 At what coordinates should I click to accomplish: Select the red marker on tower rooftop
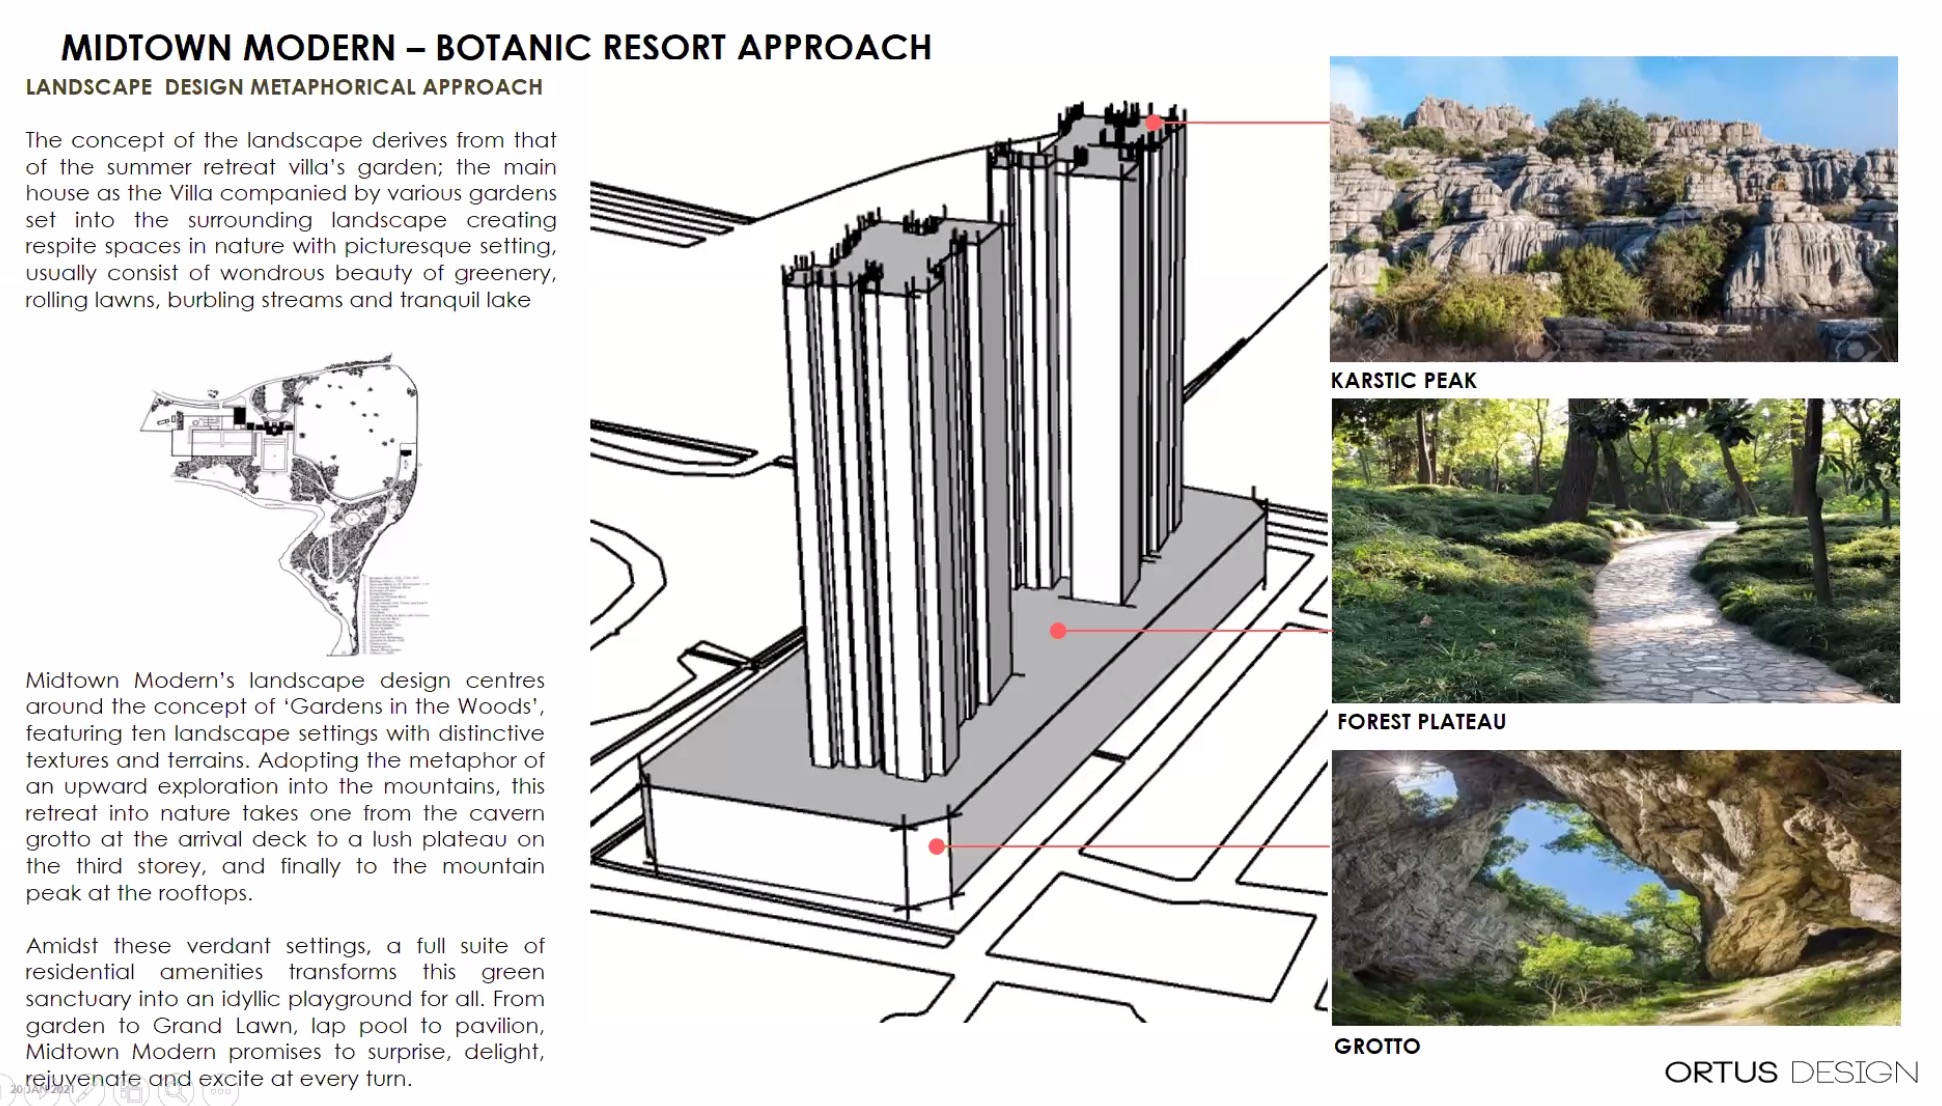pos(1153,123)
